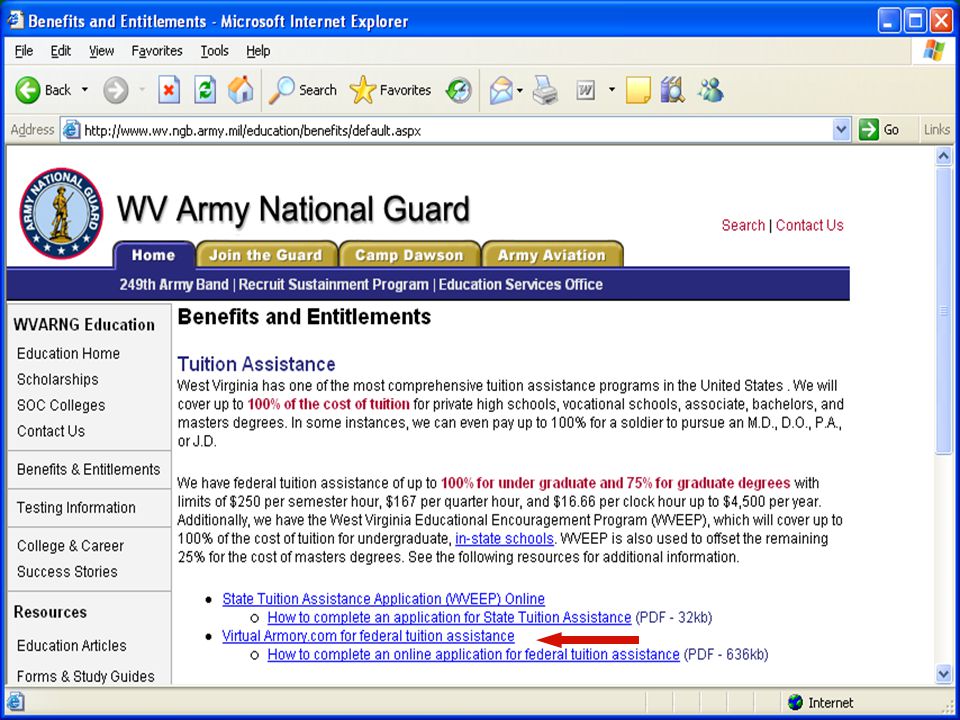Open the Home page house icon
This screenshot has height=720, width=960.
click(241, 90)
